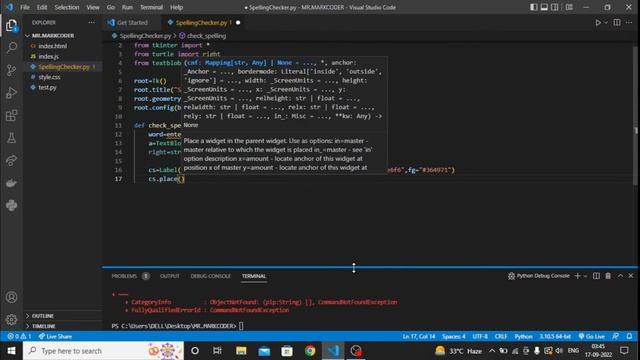Open the Python view in activity bar
The width and height of the screenshot is (640, 360).
pos(11,205)
